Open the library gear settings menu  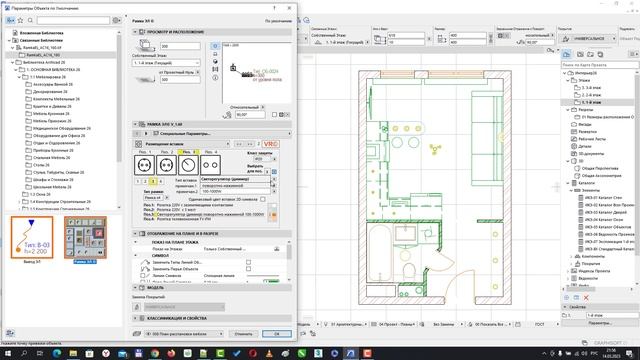tap(116, 20)
